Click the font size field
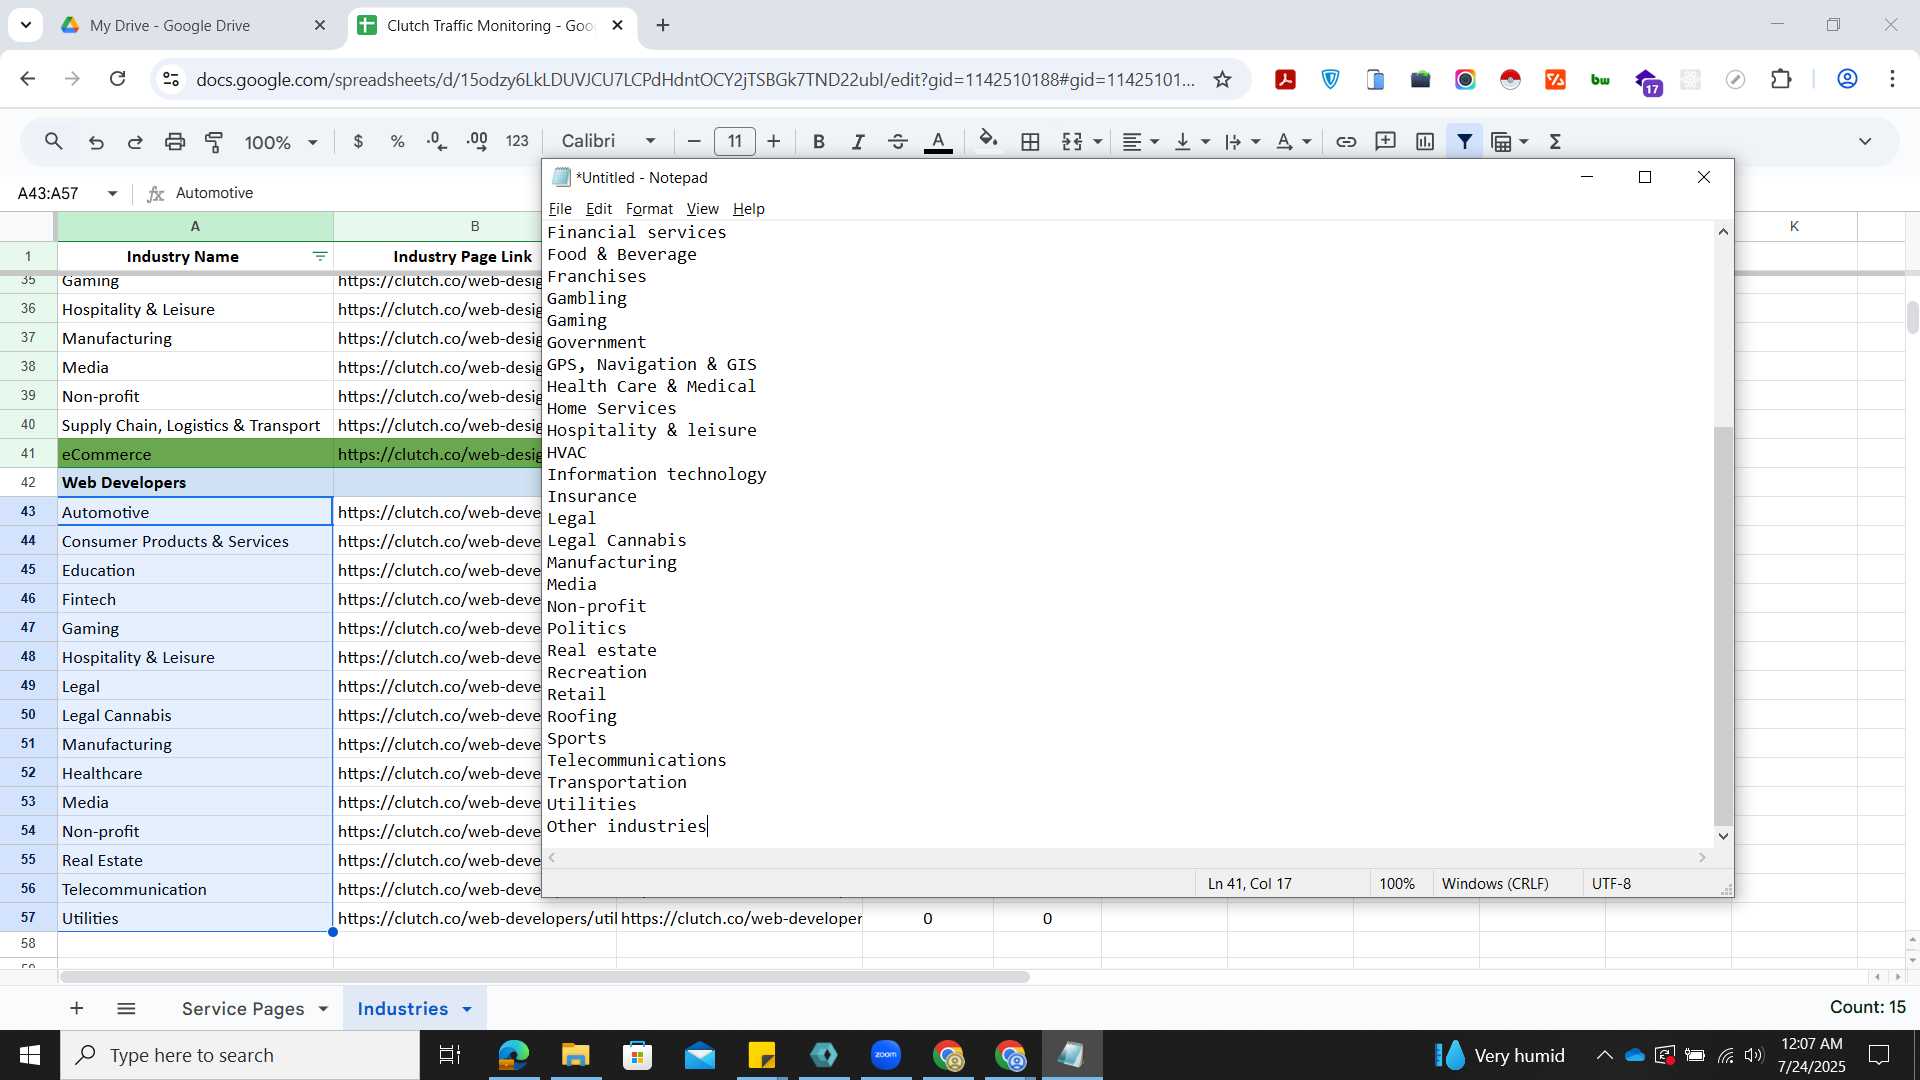1920x1080 pixels. point(735,142)
